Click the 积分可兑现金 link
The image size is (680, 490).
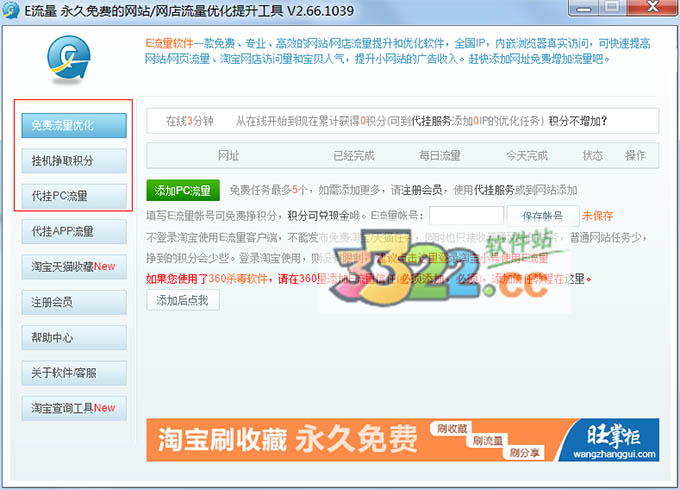[320, 216]
